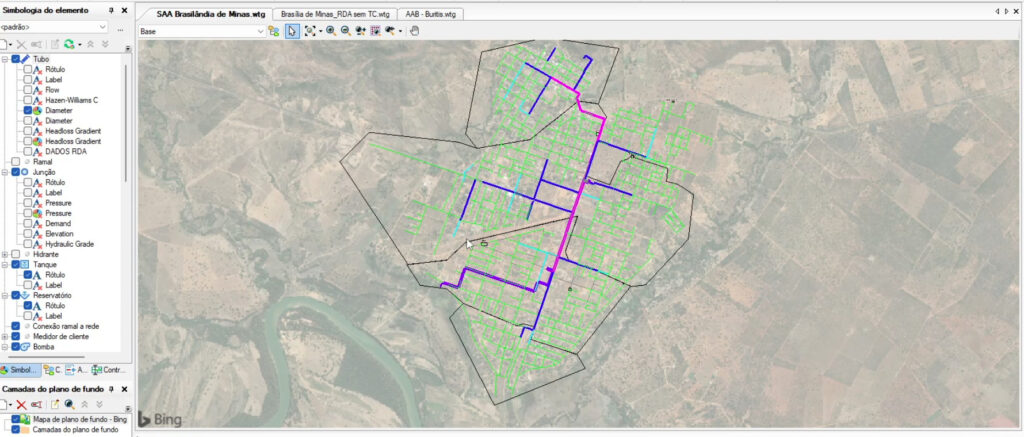Pin the Simbologia do elemento panel

tap(112, 10)
